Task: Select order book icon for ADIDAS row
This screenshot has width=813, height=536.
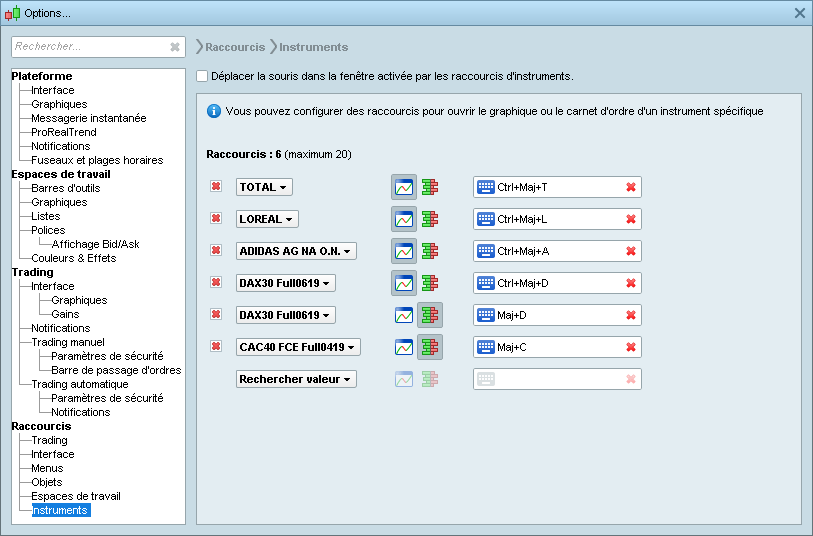Action: click(x=430, y=251)
